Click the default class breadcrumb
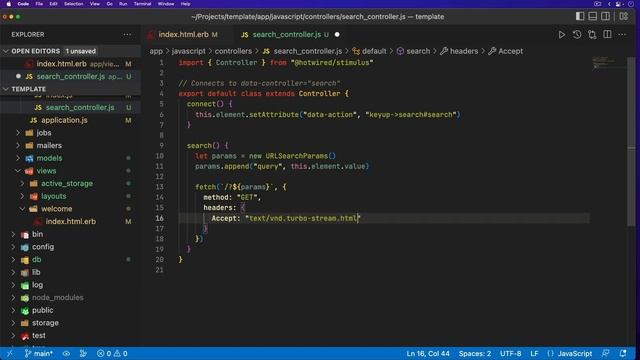 (369, 51)
